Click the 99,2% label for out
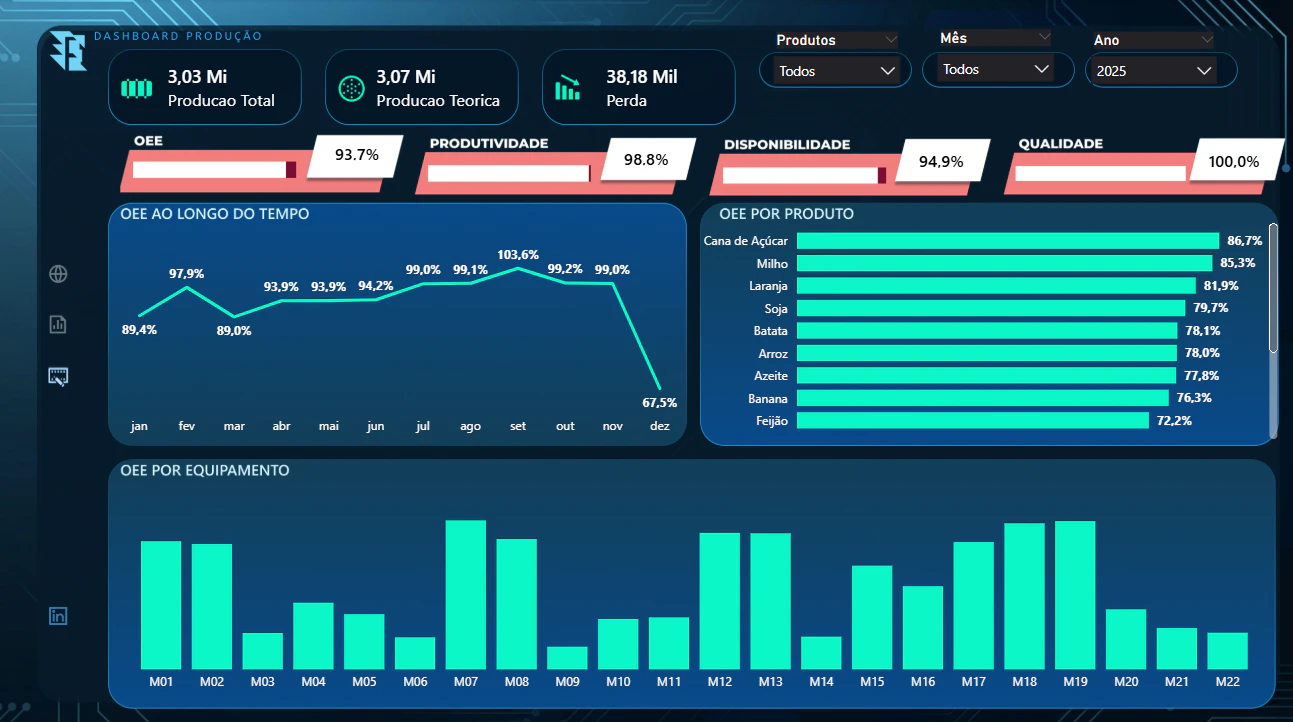 click(x=565, y=269)
